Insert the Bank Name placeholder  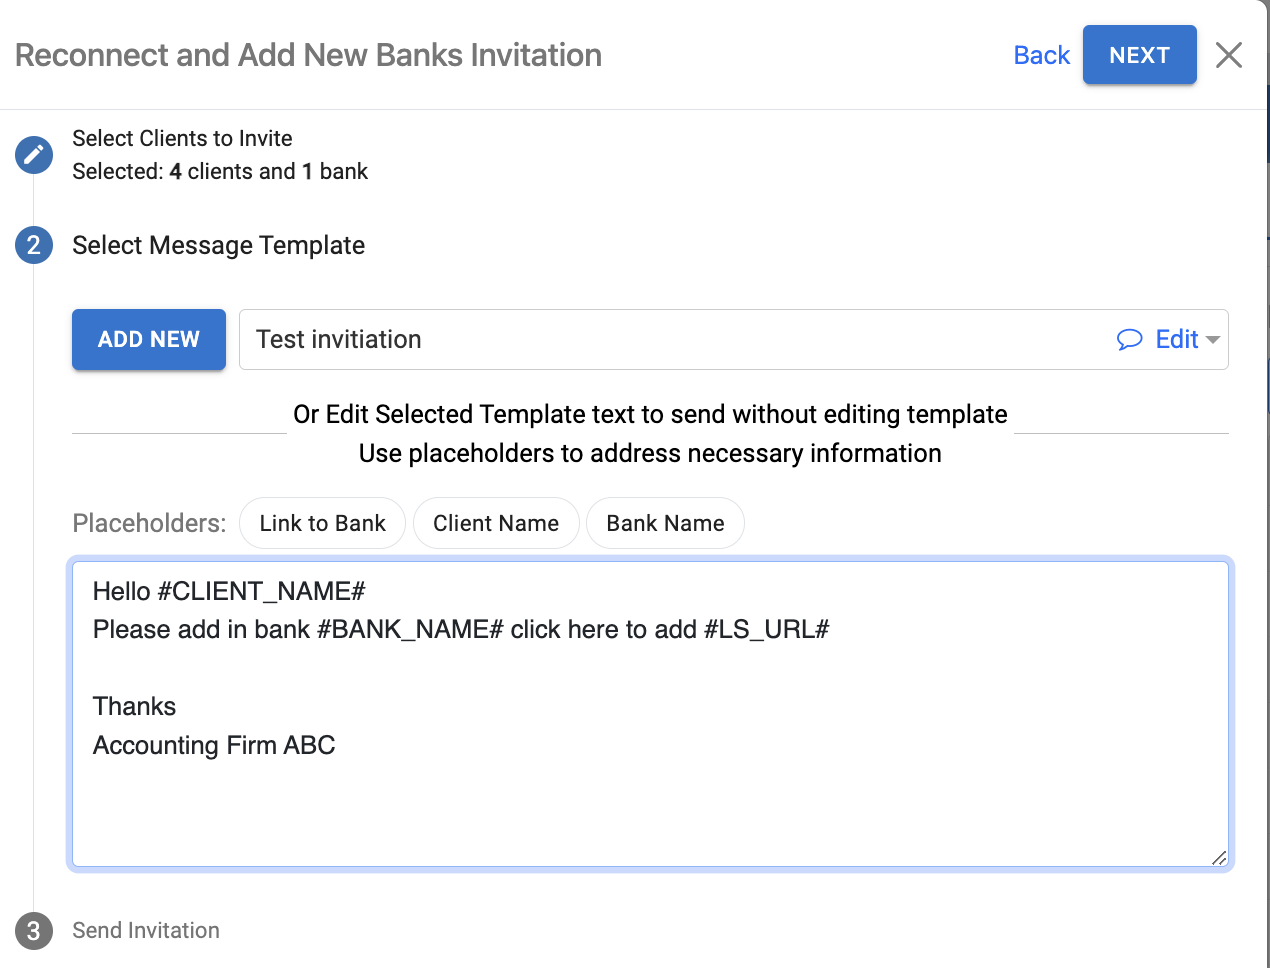click(x=665, y=523)
